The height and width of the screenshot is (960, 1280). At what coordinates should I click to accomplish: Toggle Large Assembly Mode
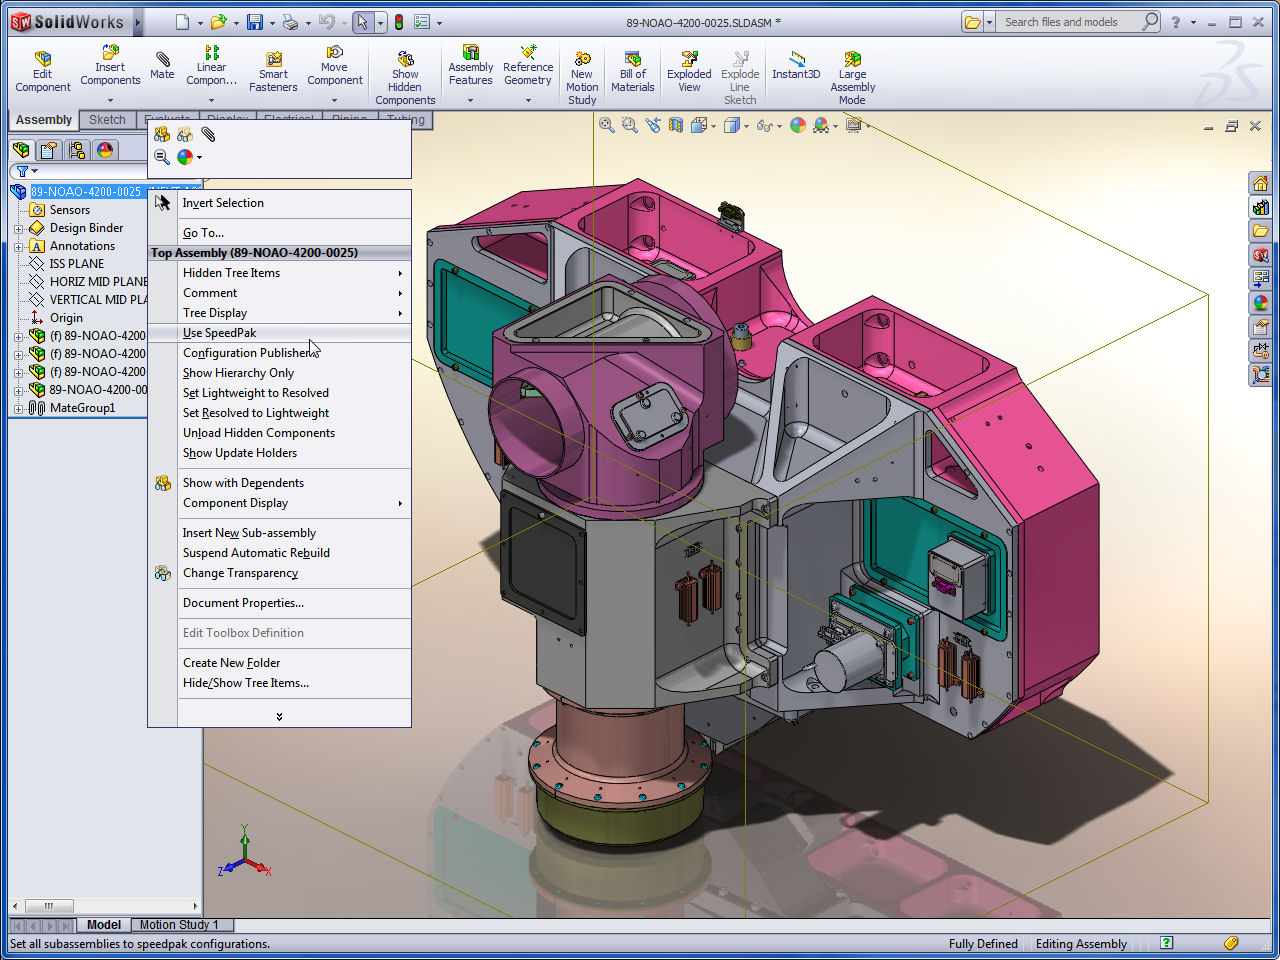pyautogui.click(x=852, y=78)
